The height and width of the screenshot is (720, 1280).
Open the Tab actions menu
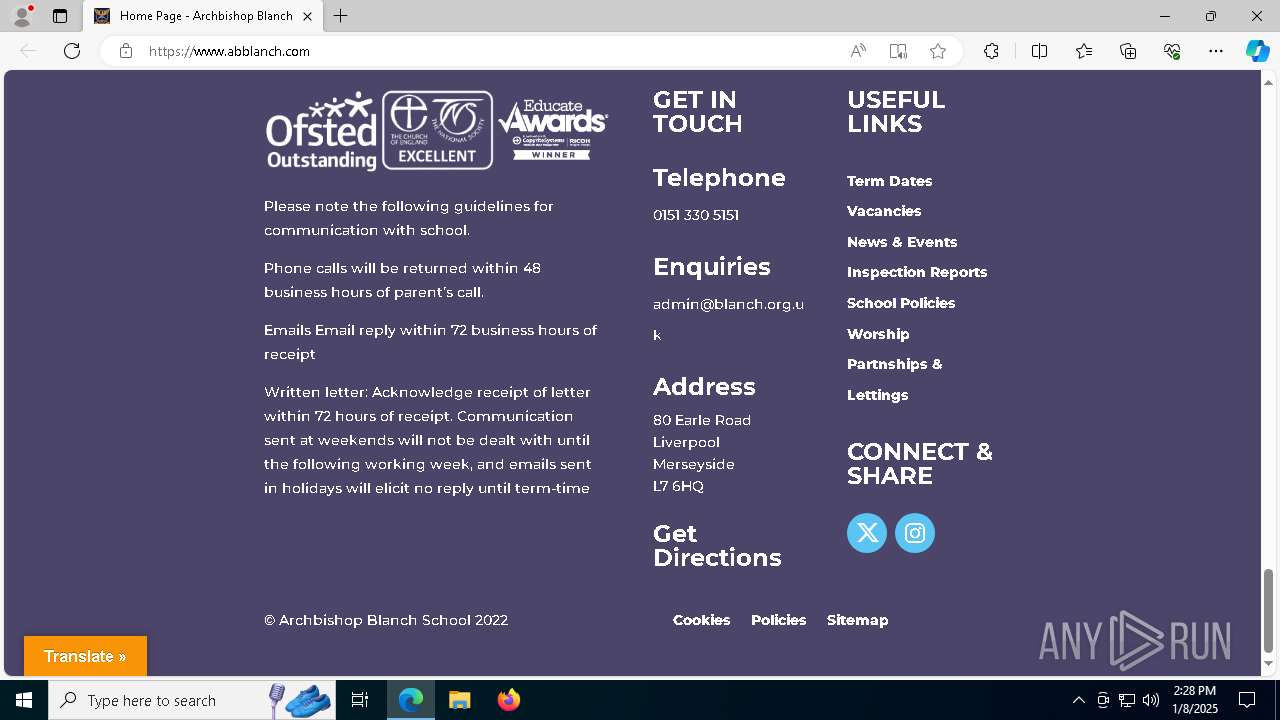[60, 16]
